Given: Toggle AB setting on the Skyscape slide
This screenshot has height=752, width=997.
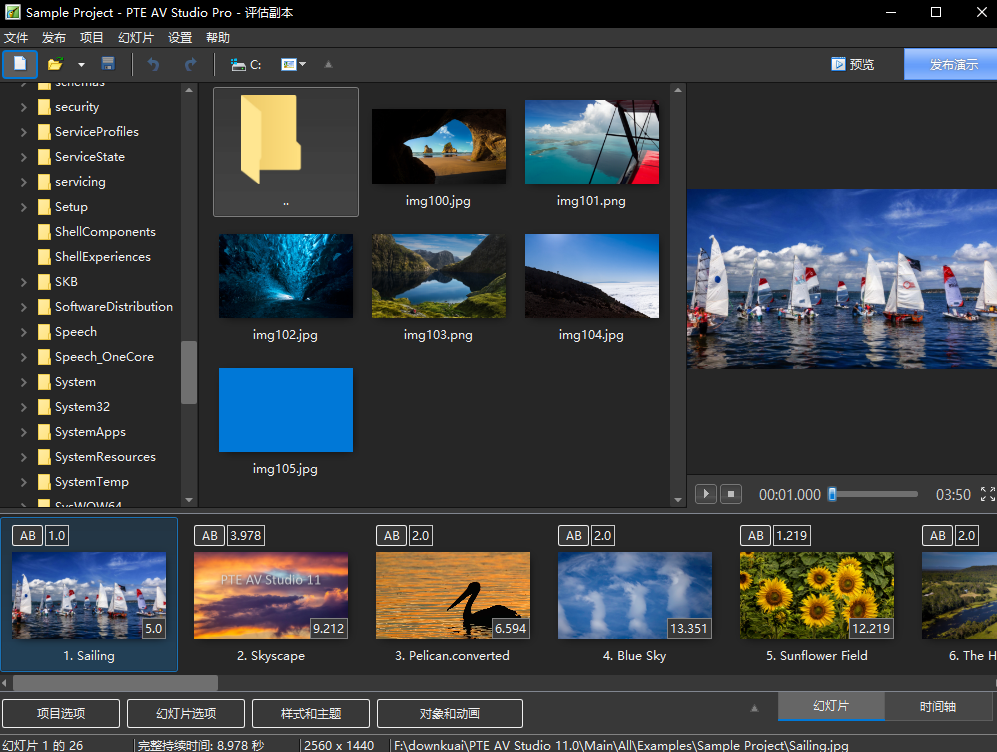Looking at the screenshot, I should 209,535.
